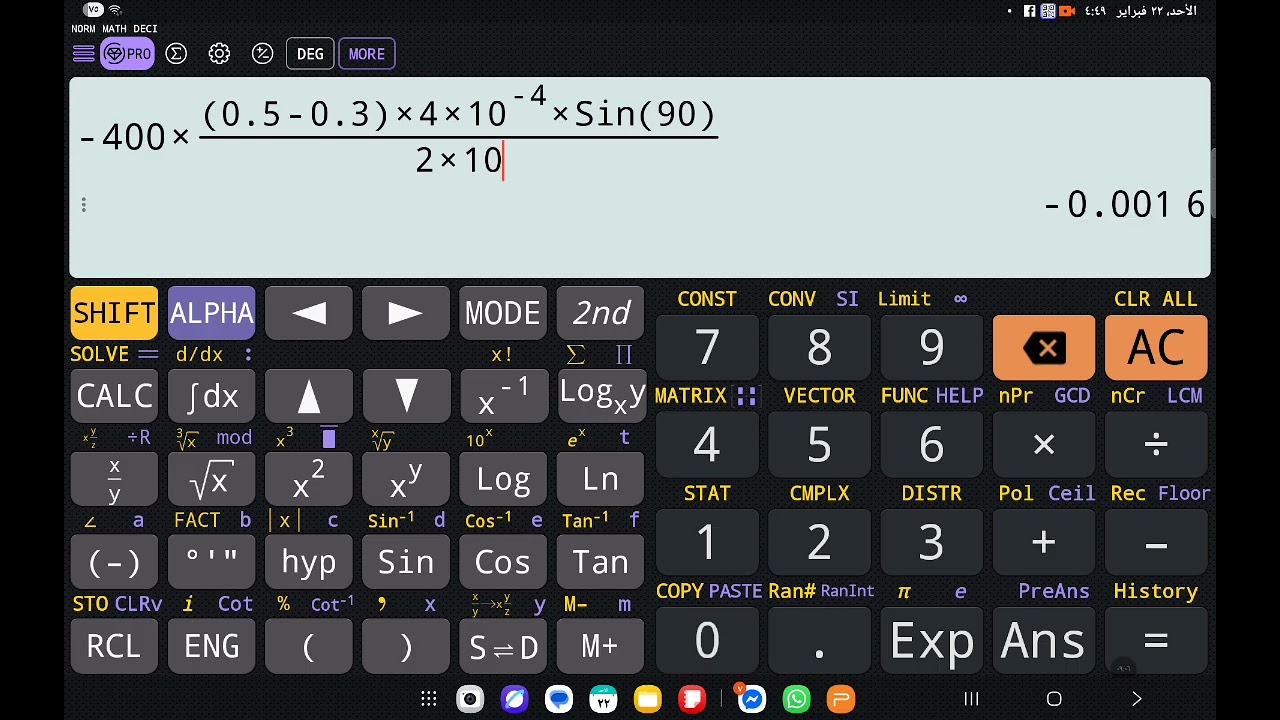Tap the recent apps navigation button
This screenshot has width=1280, height=720.
pos(971,699)
